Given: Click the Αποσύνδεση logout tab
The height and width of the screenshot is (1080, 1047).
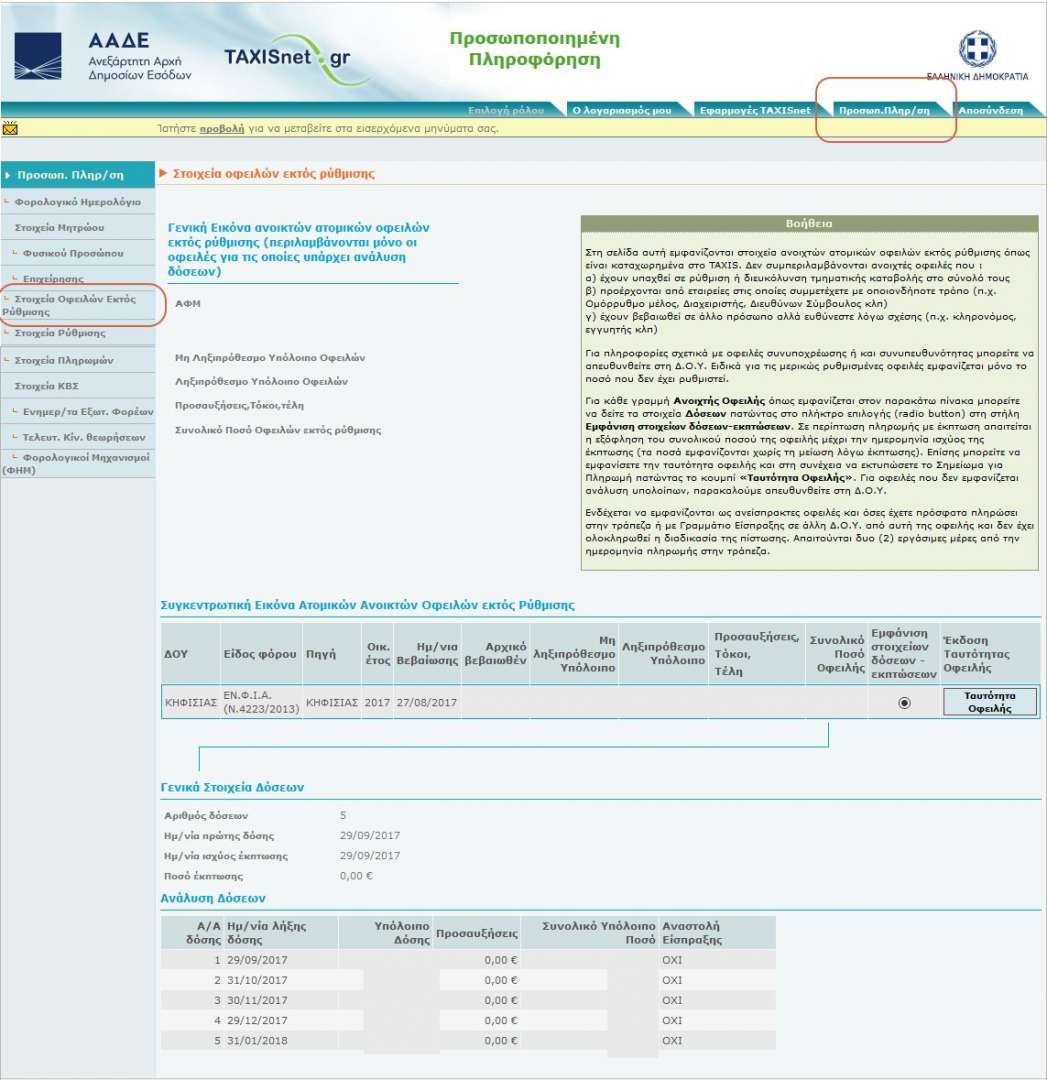Looking at the screenshot, I should (990, 110).
